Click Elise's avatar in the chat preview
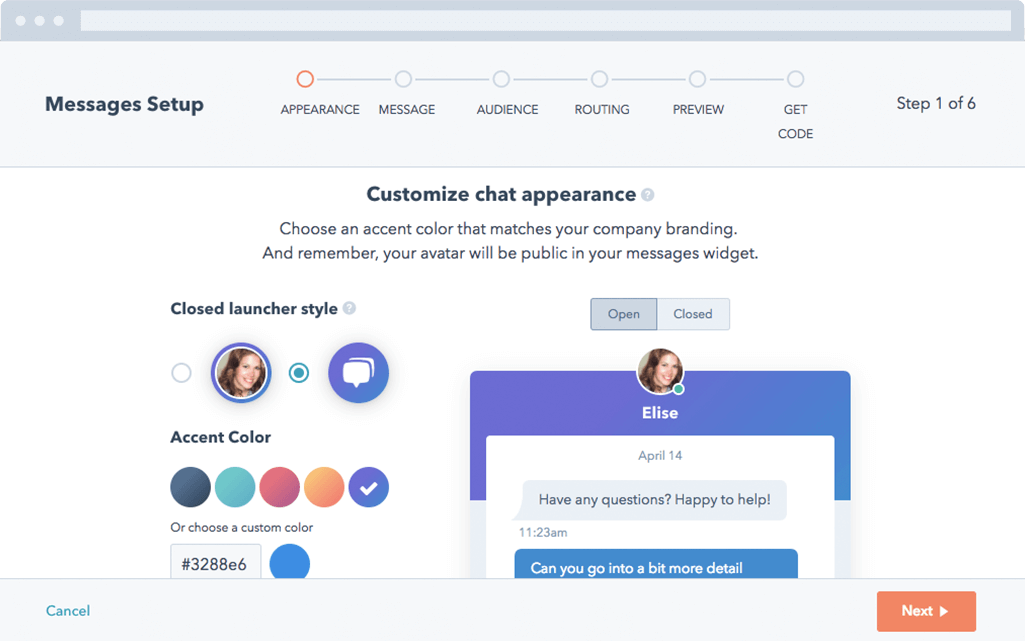This screenshot has width=1025, height=641. (660, 370)
